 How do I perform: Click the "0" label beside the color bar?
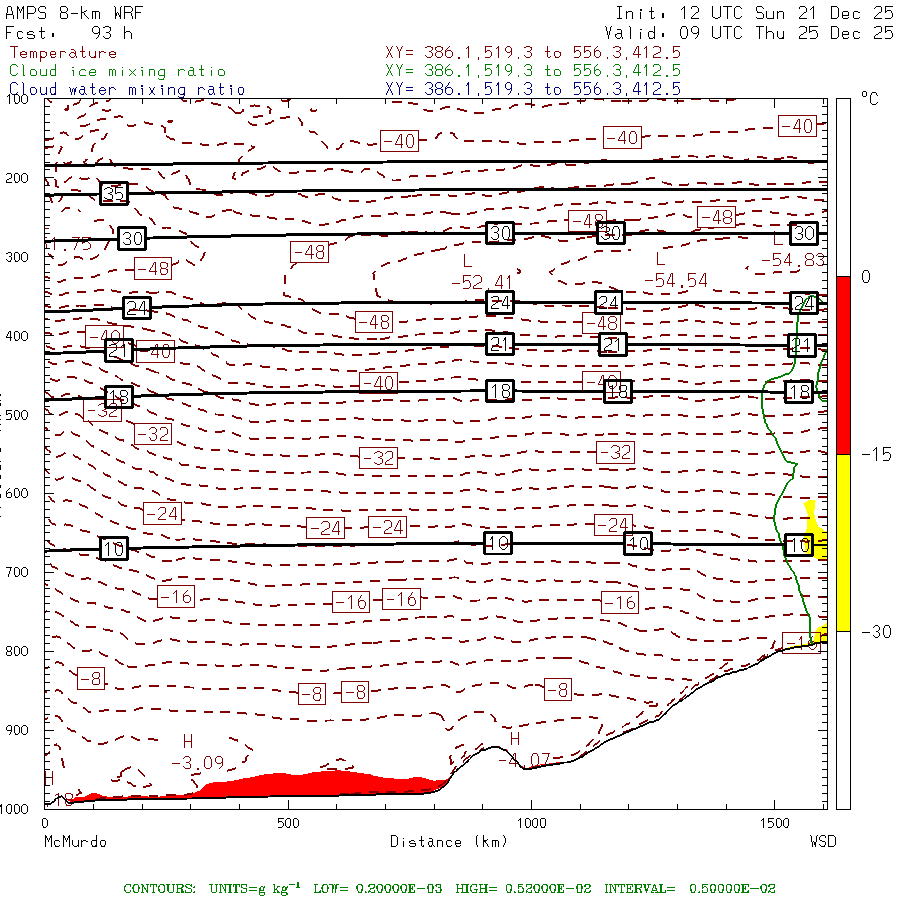[866, 277]
